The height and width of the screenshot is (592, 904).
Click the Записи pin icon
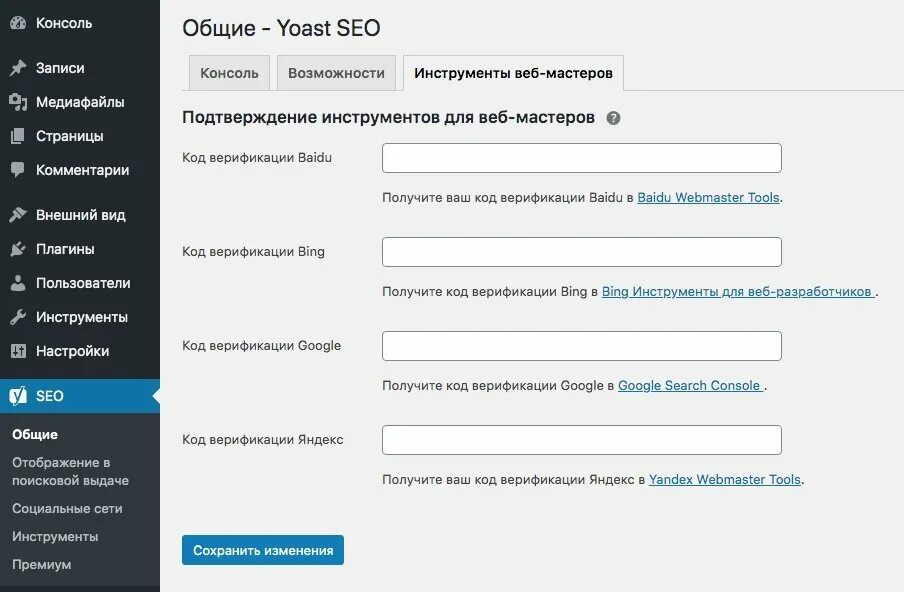pyautogui.click(x=18, y=68)
